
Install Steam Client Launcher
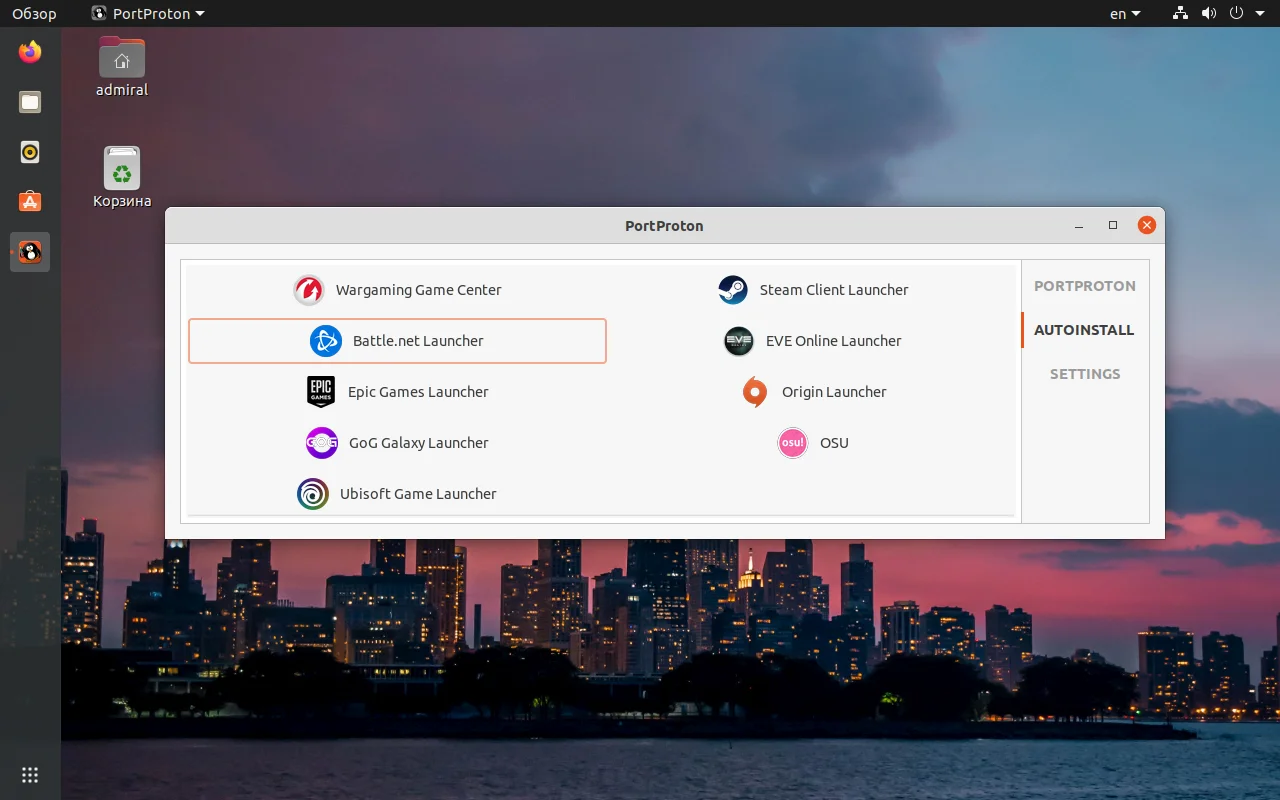coord(813,290)
